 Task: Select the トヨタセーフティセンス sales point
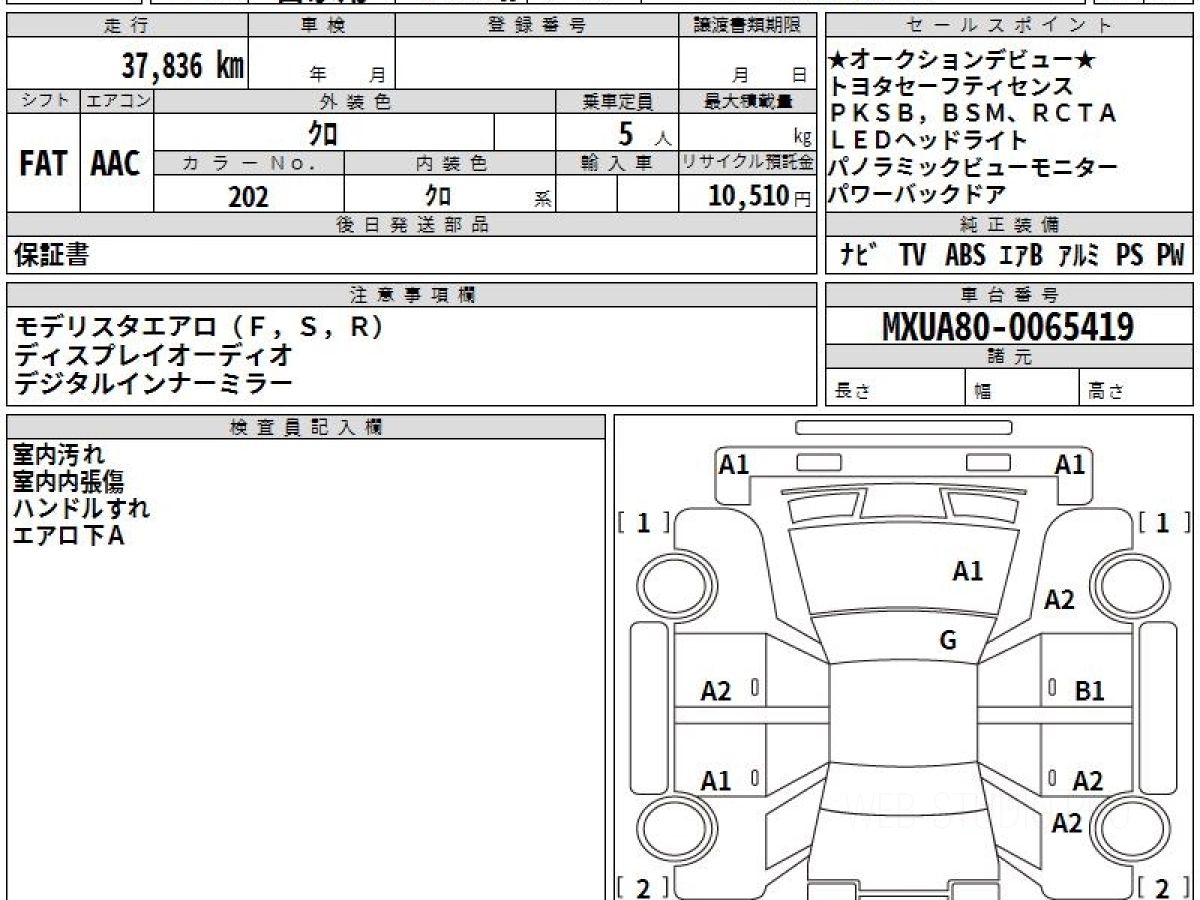tap(951, 87)
